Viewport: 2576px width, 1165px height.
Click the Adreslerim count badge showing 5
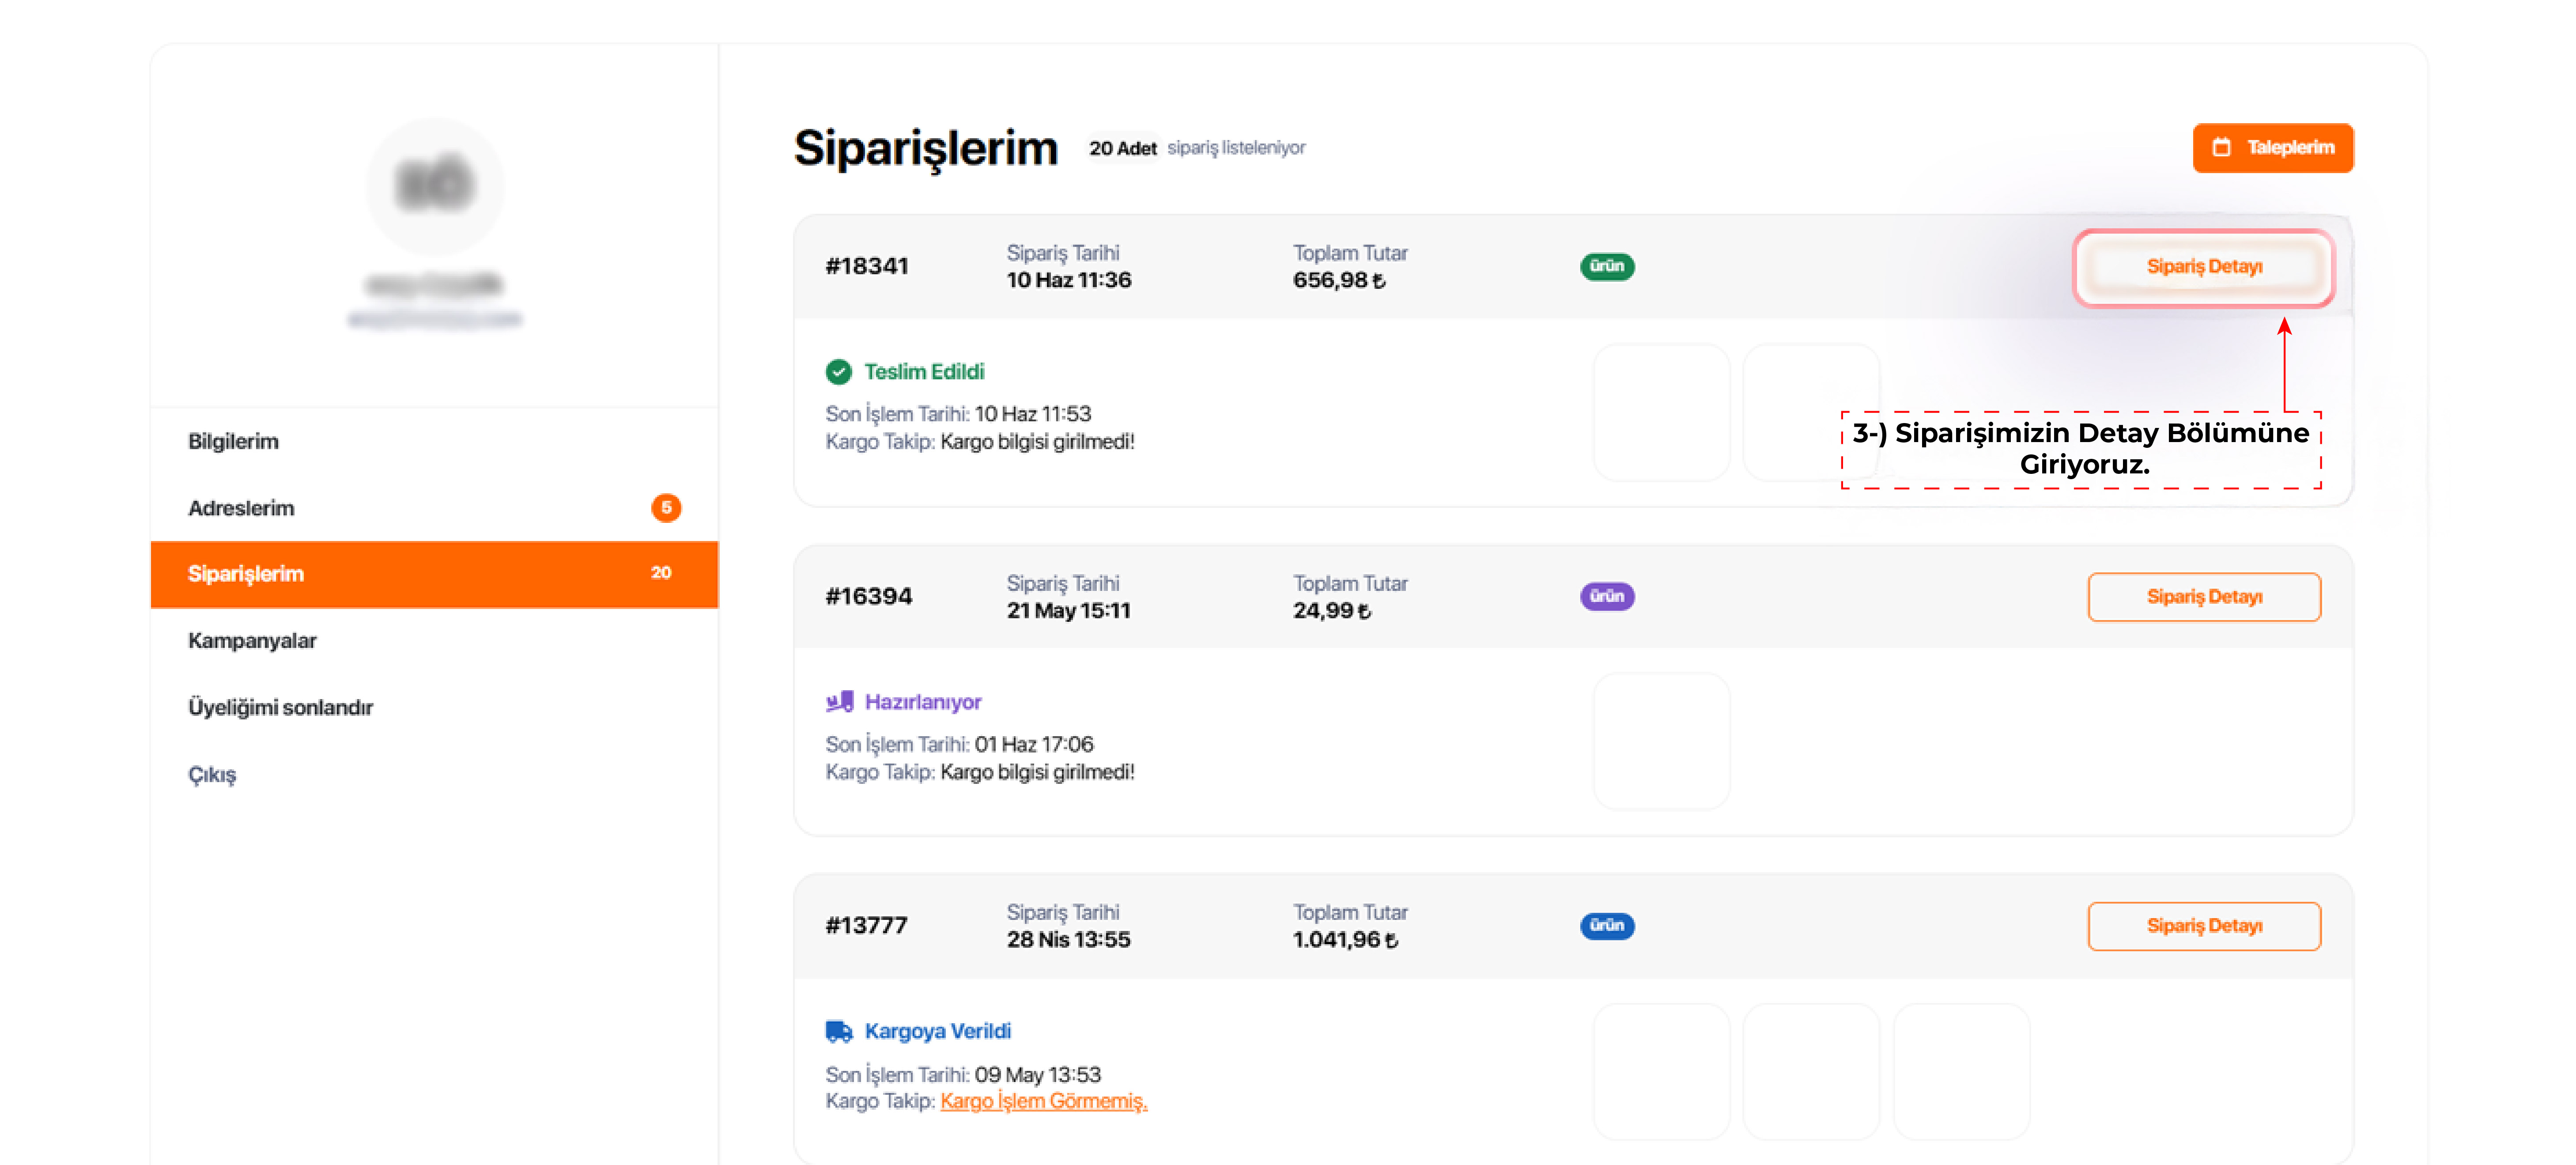[666, 508]
